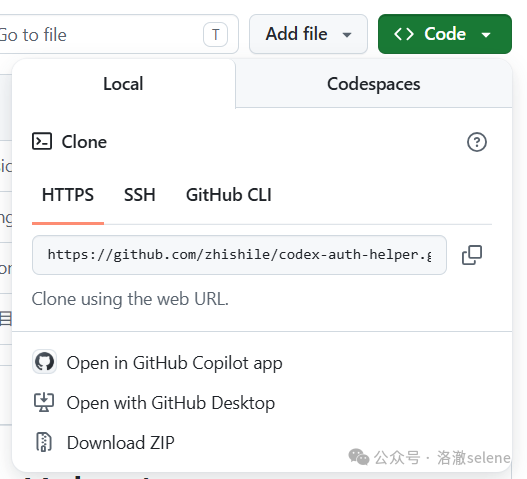Open the Add file menu
This screenshot has height=479, width=527.
pos(308,34)
